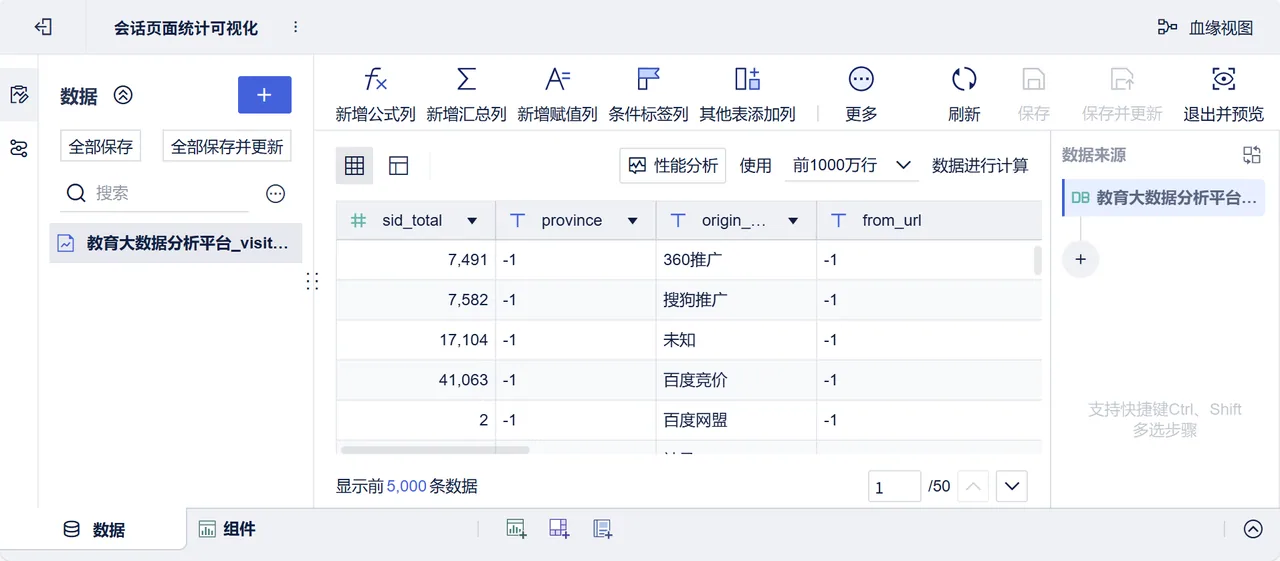The height and width of the screenshot is (561, 1280).
Task: Click the from_url column header
Action: [929, 220]
